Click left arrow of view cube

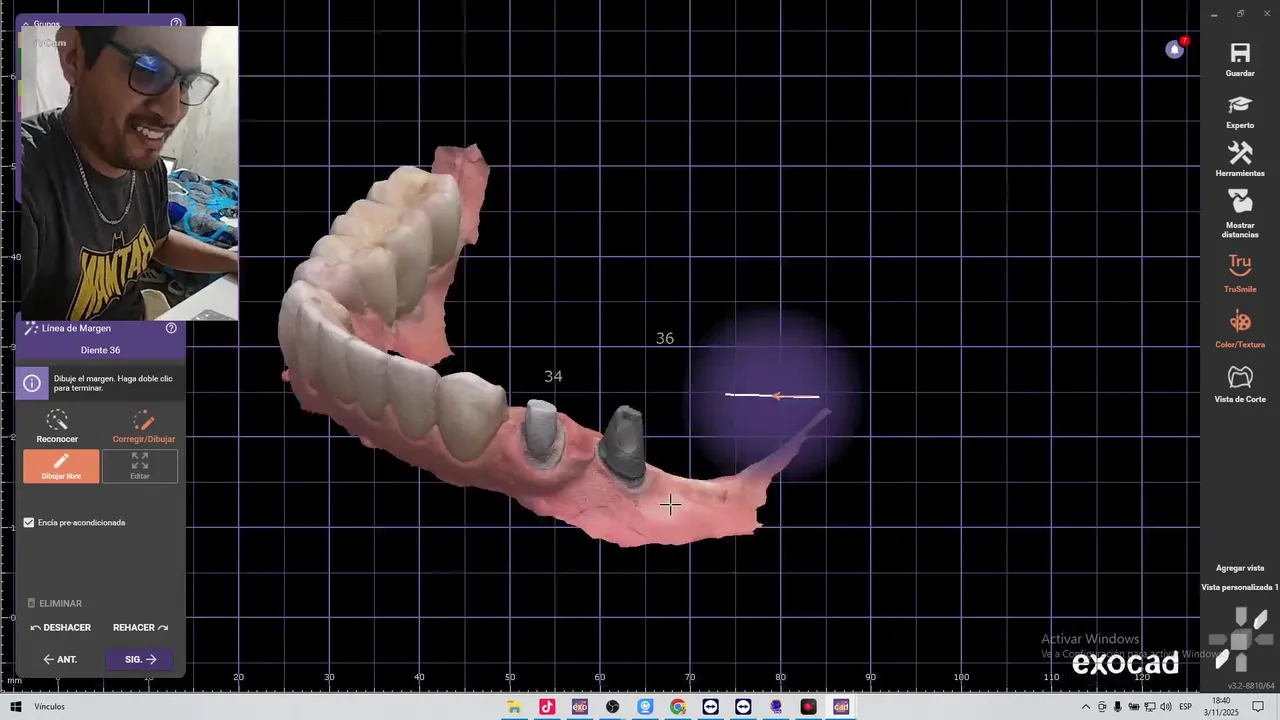tap(1218, 639)
